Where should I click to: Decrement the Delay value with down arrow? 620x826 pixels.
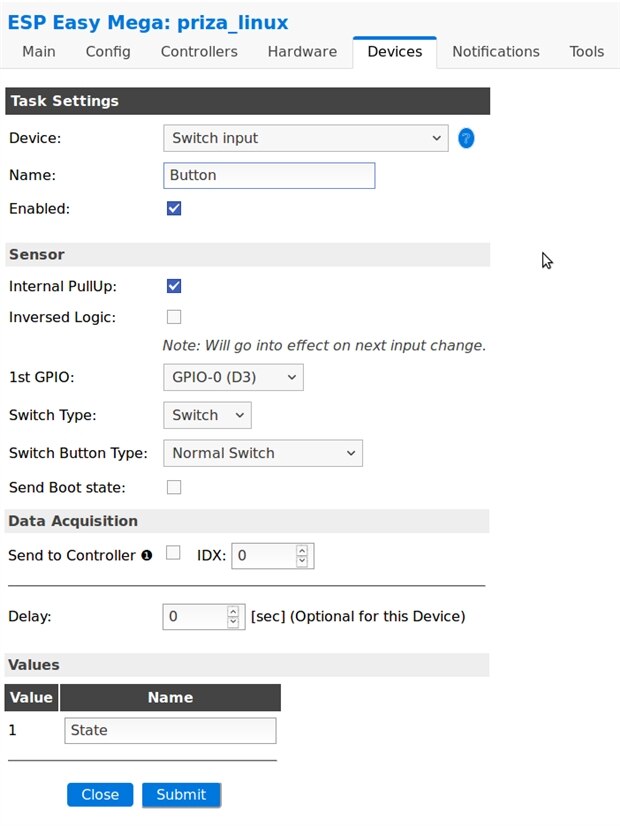pos(233,622)
